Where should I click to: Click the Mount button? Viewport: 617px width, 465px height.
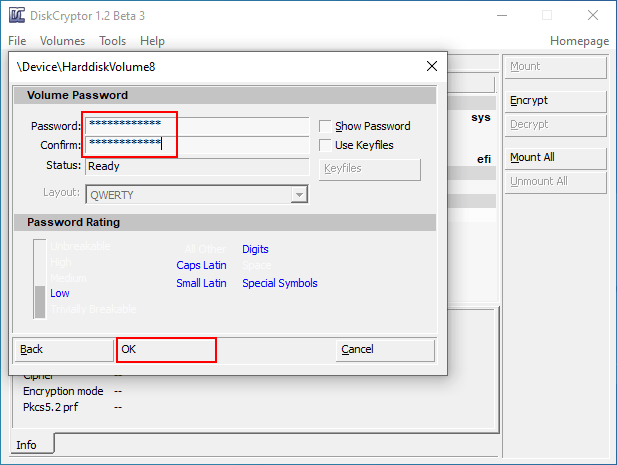tap(556, 67)
